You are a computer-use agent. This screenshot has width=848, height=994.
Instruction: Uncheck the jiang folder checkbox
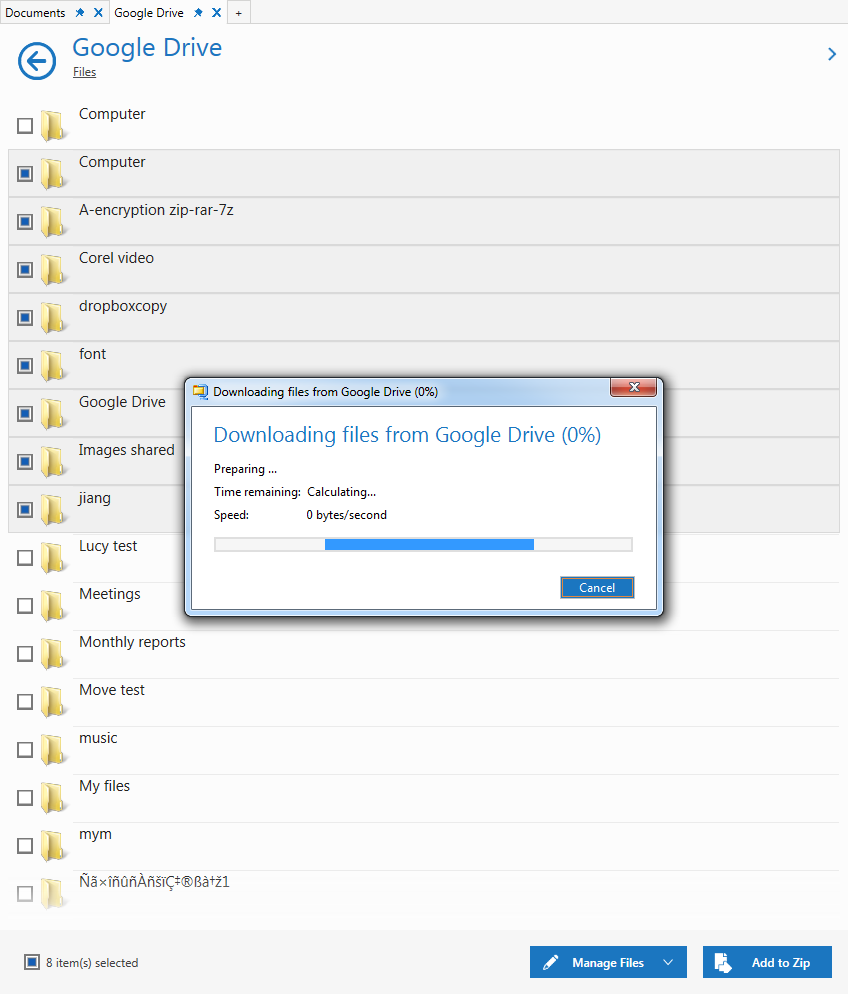(25, 510)
